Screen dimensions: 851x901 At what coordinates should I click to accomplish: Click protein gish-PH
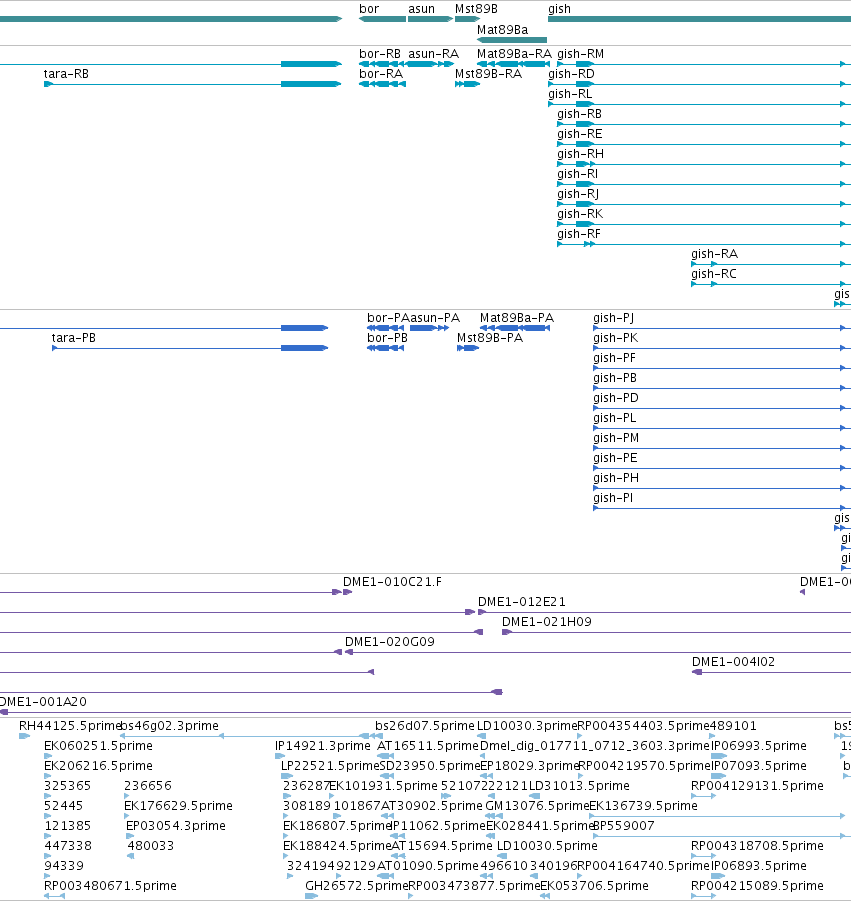(615, 479)
